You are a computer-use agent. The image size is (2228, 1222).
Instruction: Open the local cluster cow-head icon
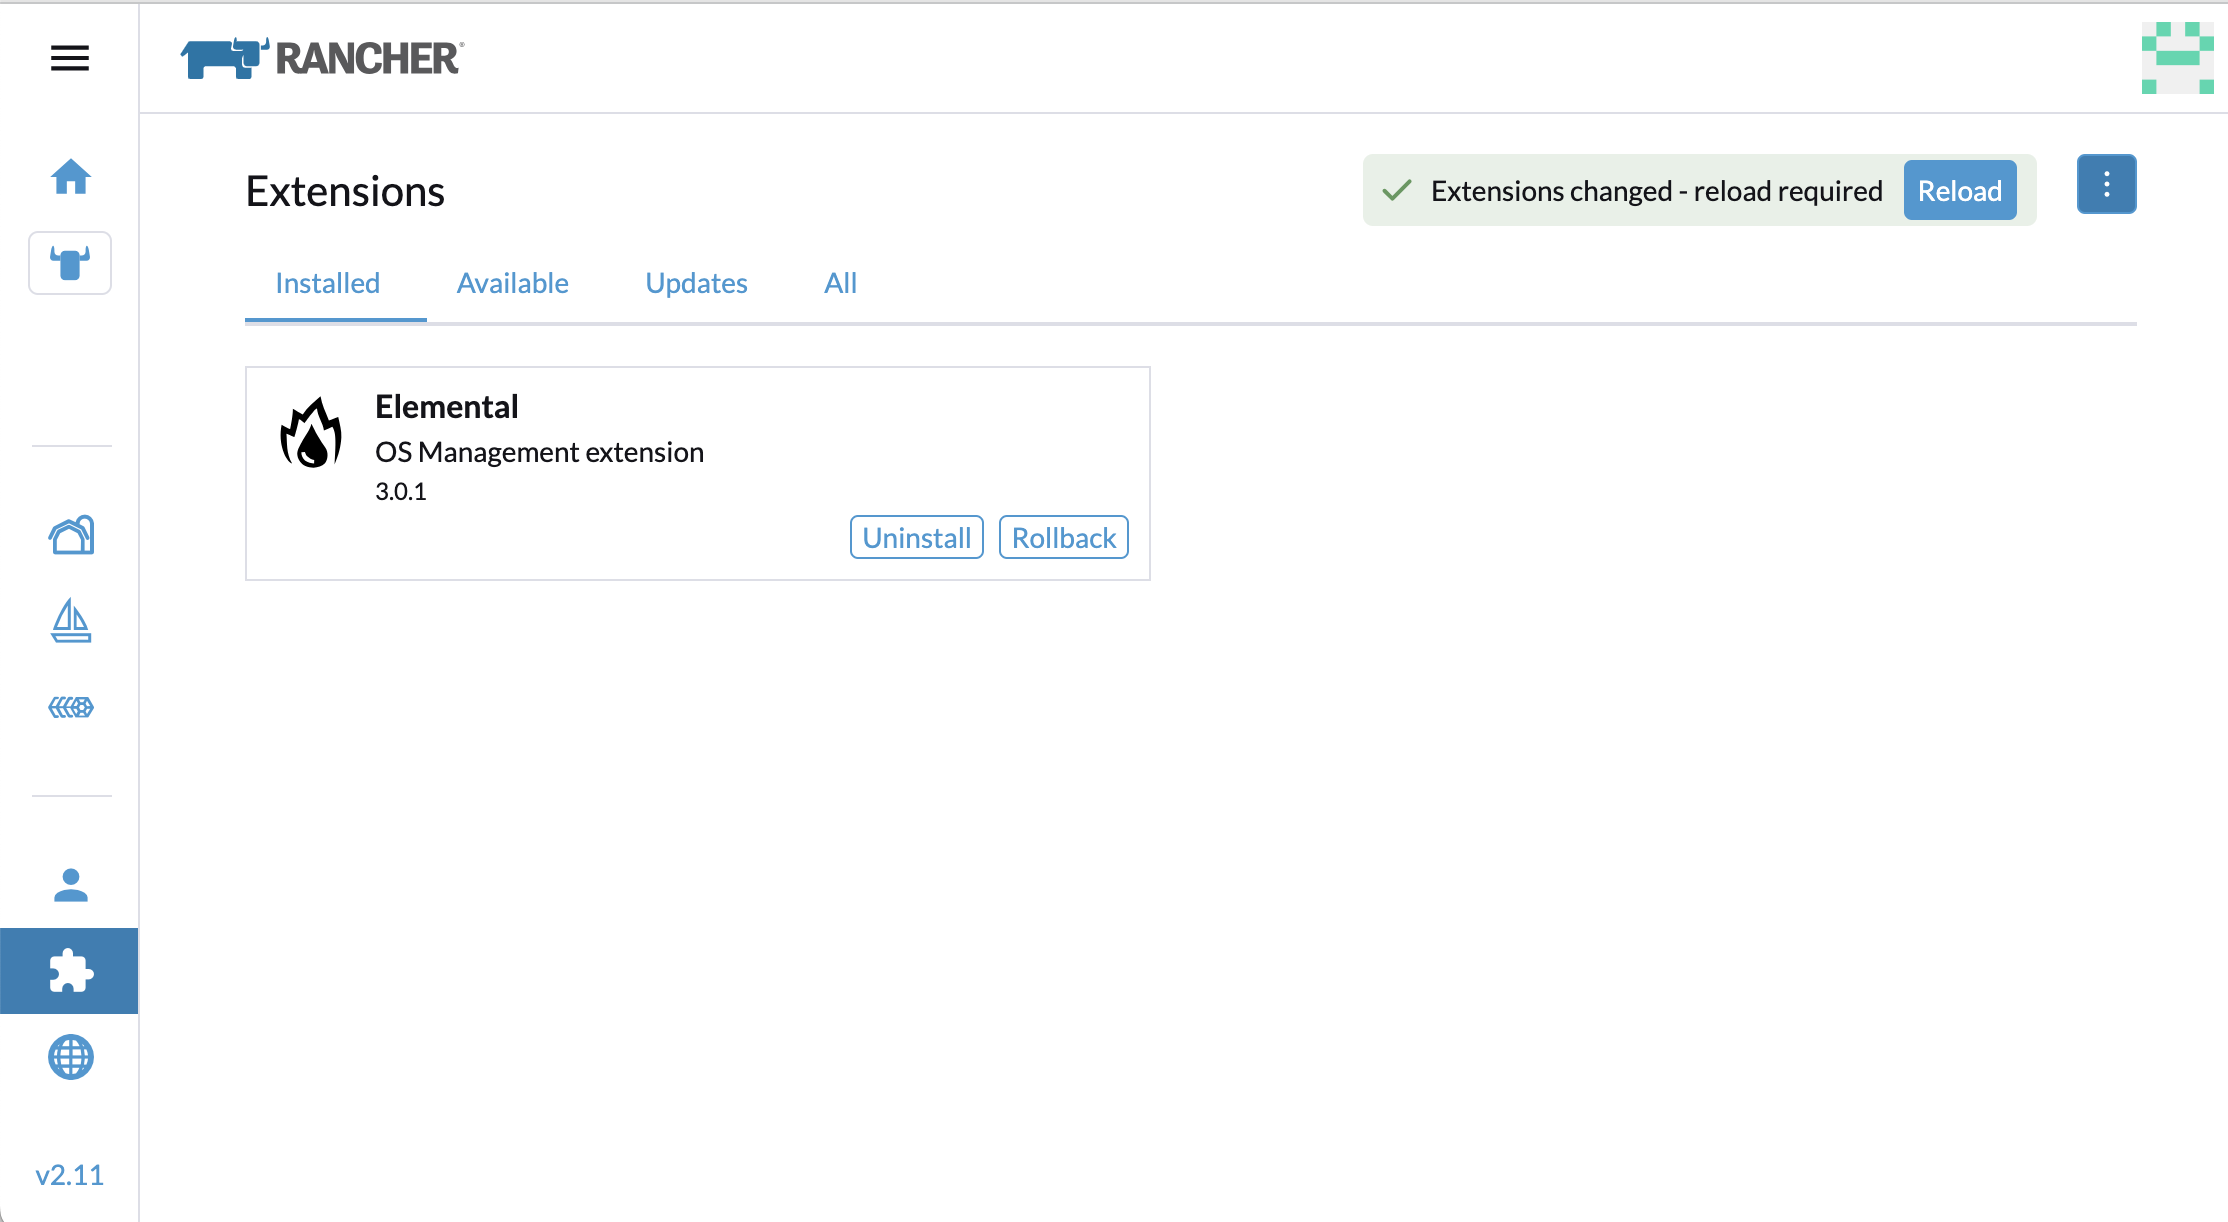click(70, 263)
